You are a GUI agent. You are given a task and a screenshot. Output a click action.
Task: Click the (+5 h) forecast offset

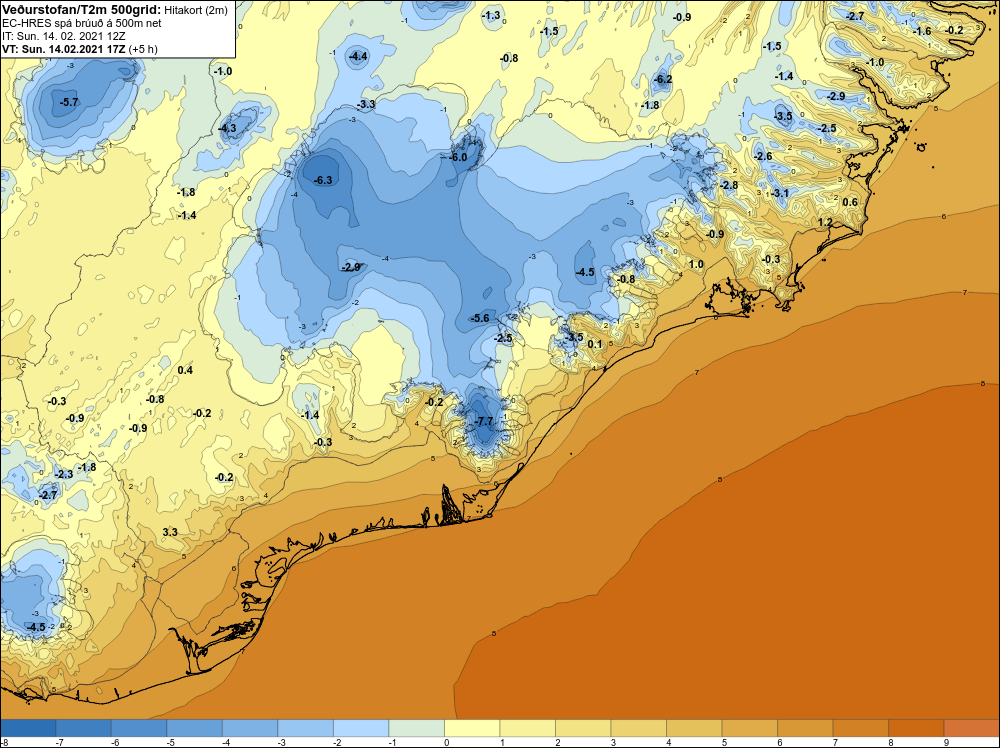(143, 49)
